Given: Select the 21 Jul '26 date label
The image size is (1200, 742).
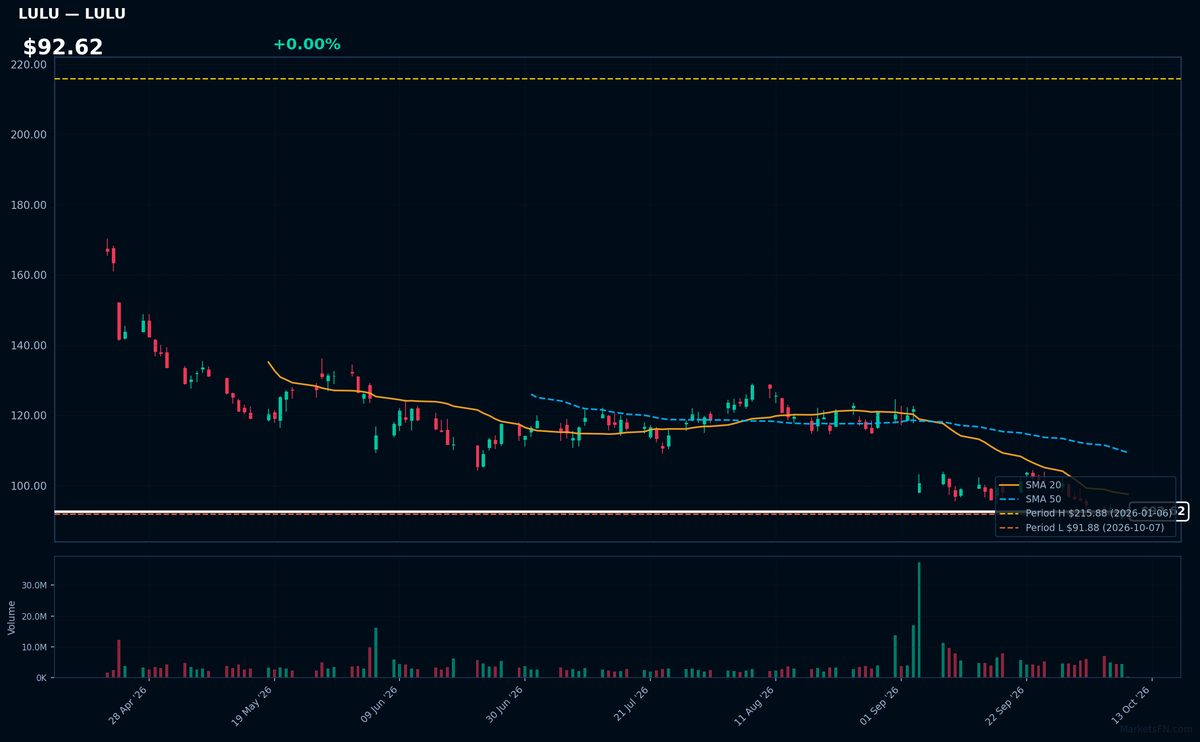Looking at the screenshot, I should pyautogui.click(x=630, y=704).
